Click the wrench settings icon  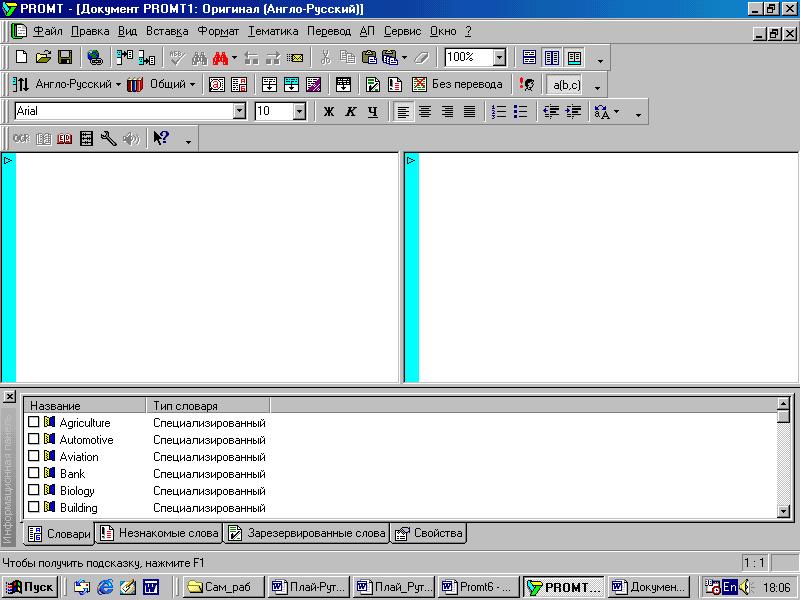pos(108,138)
